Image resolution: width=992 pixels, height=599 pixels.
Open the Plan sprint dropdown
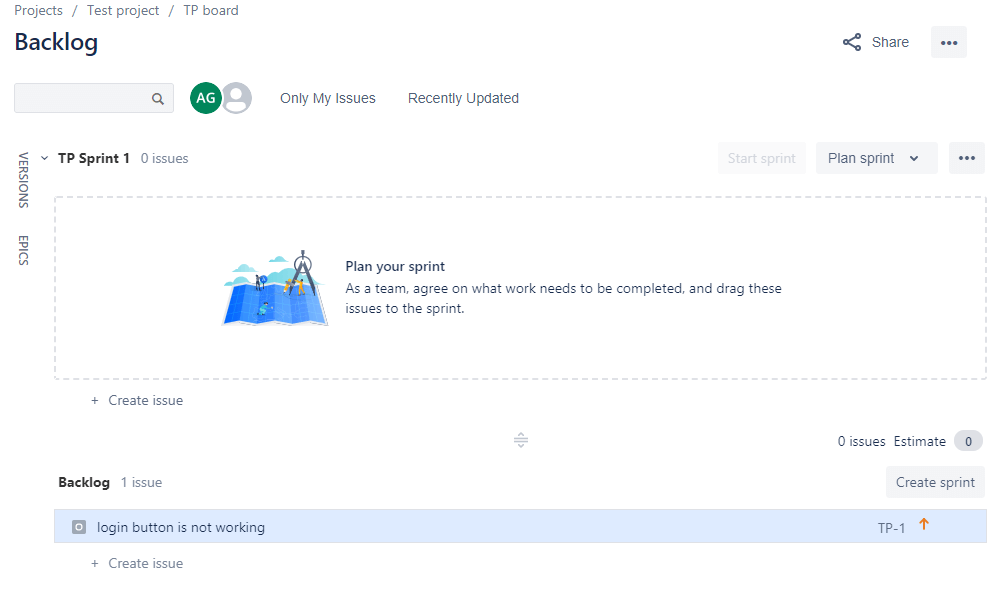[876, 158]
